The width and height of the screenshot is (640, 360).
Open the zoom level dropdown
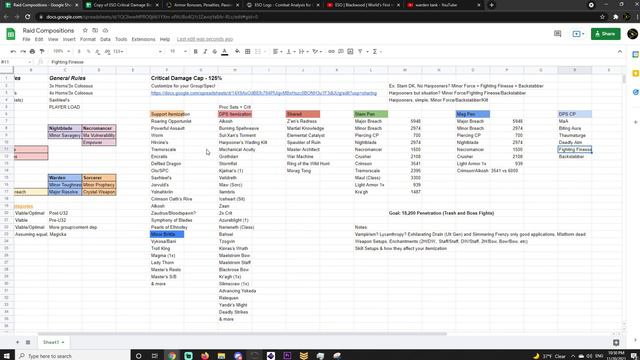click(62, 51)
